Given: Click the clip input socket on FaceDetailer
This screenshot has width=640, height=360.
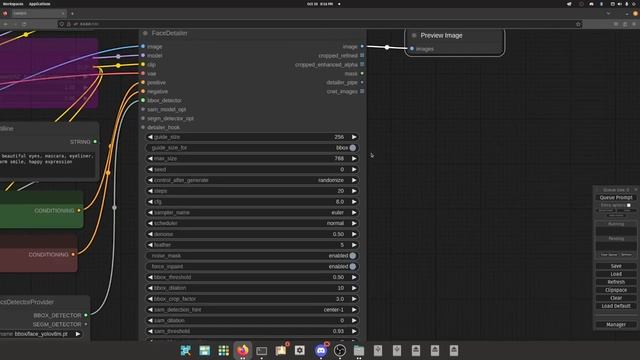Looking at the screenshot, I should click(143, 64).
